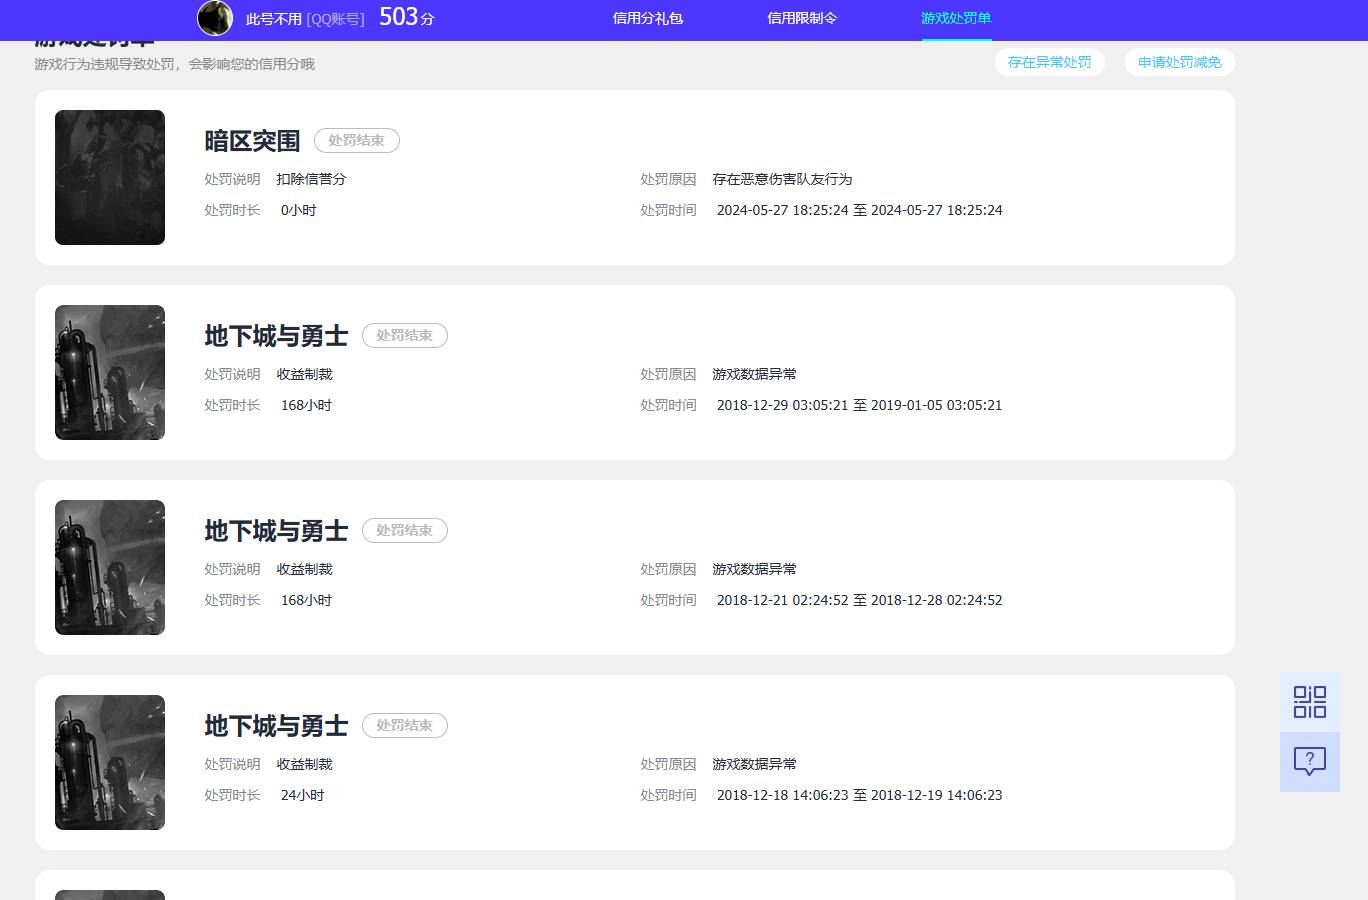Click the help question mark icon

1309,762
